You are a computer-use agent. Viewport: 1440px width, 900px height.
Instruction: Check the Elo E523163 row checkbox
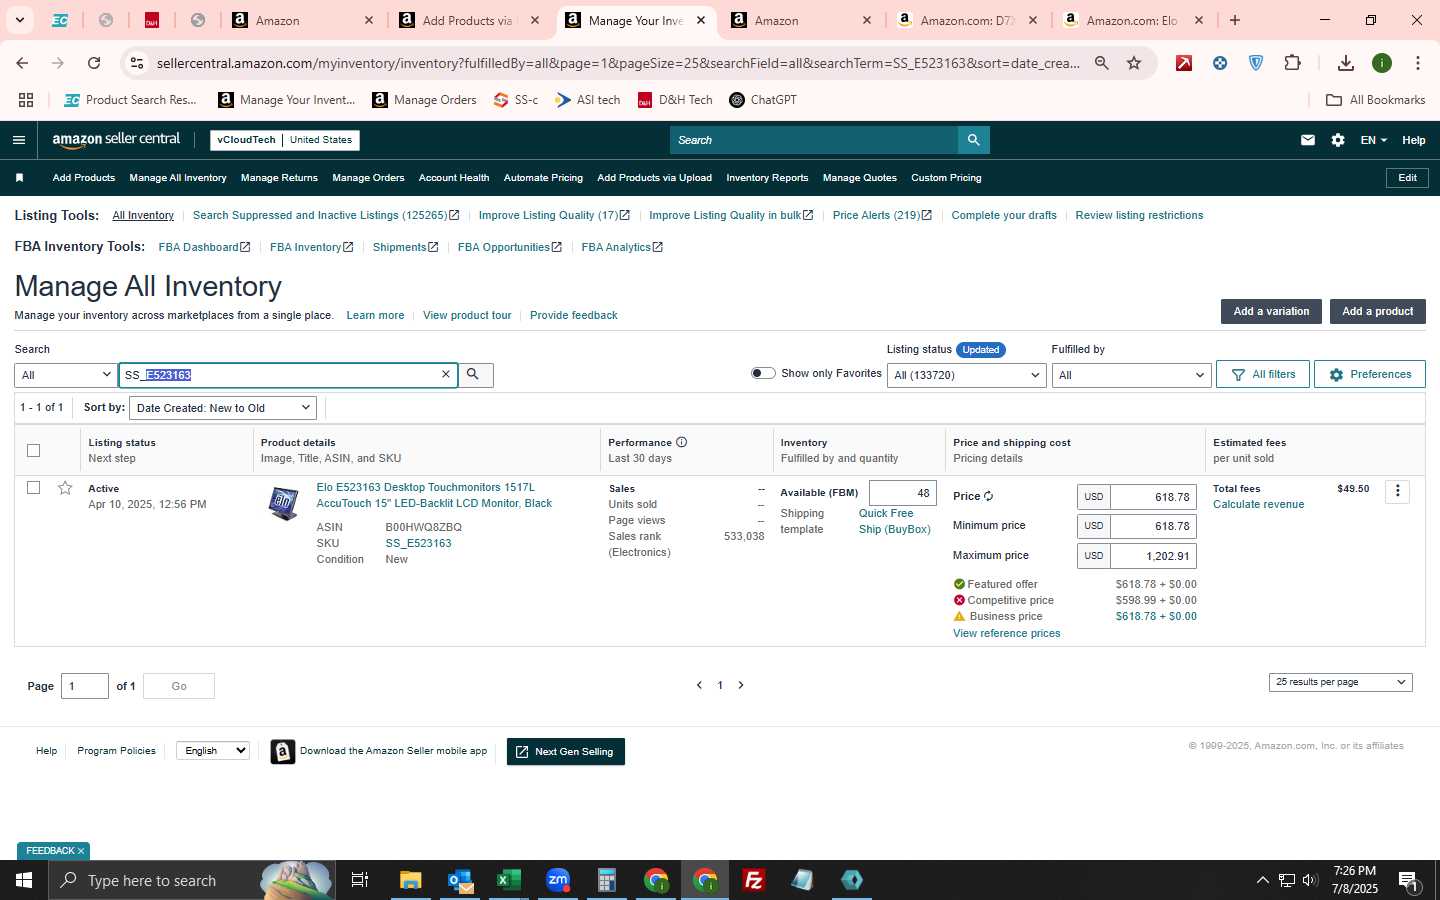coord(33,488)
